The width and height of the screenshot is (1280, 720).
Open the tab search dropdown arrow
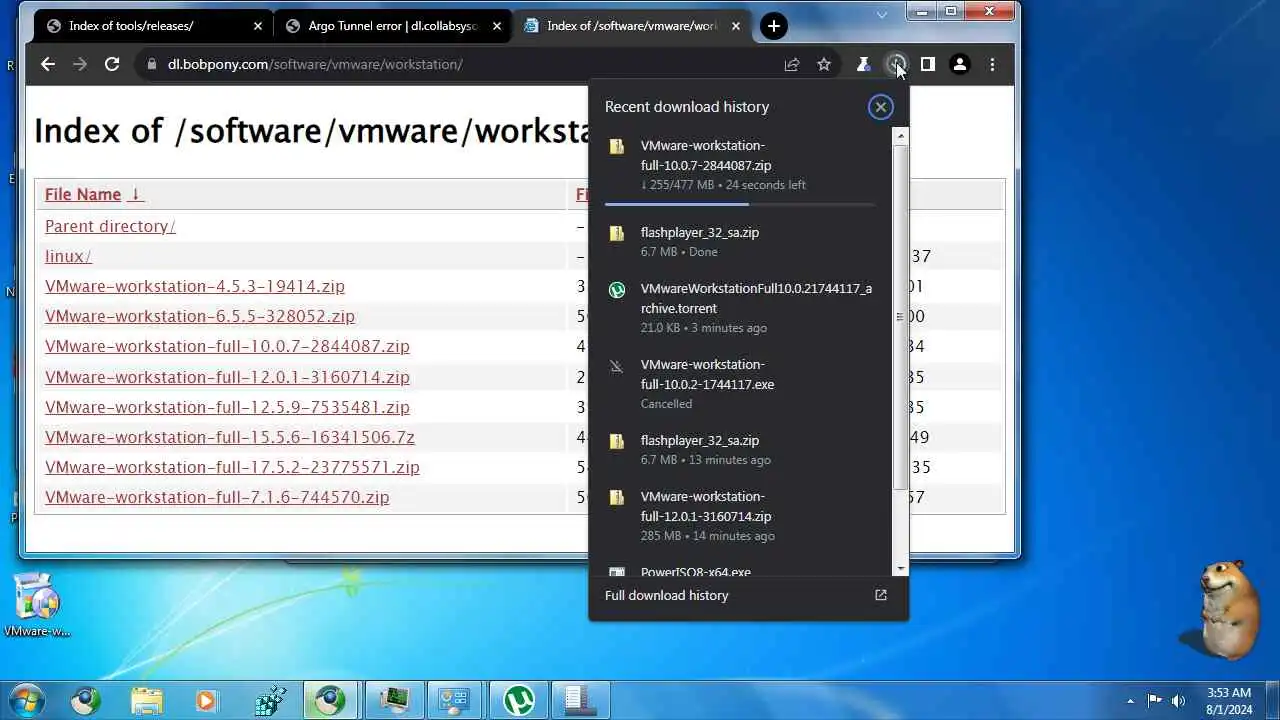(x=882, y=14)
